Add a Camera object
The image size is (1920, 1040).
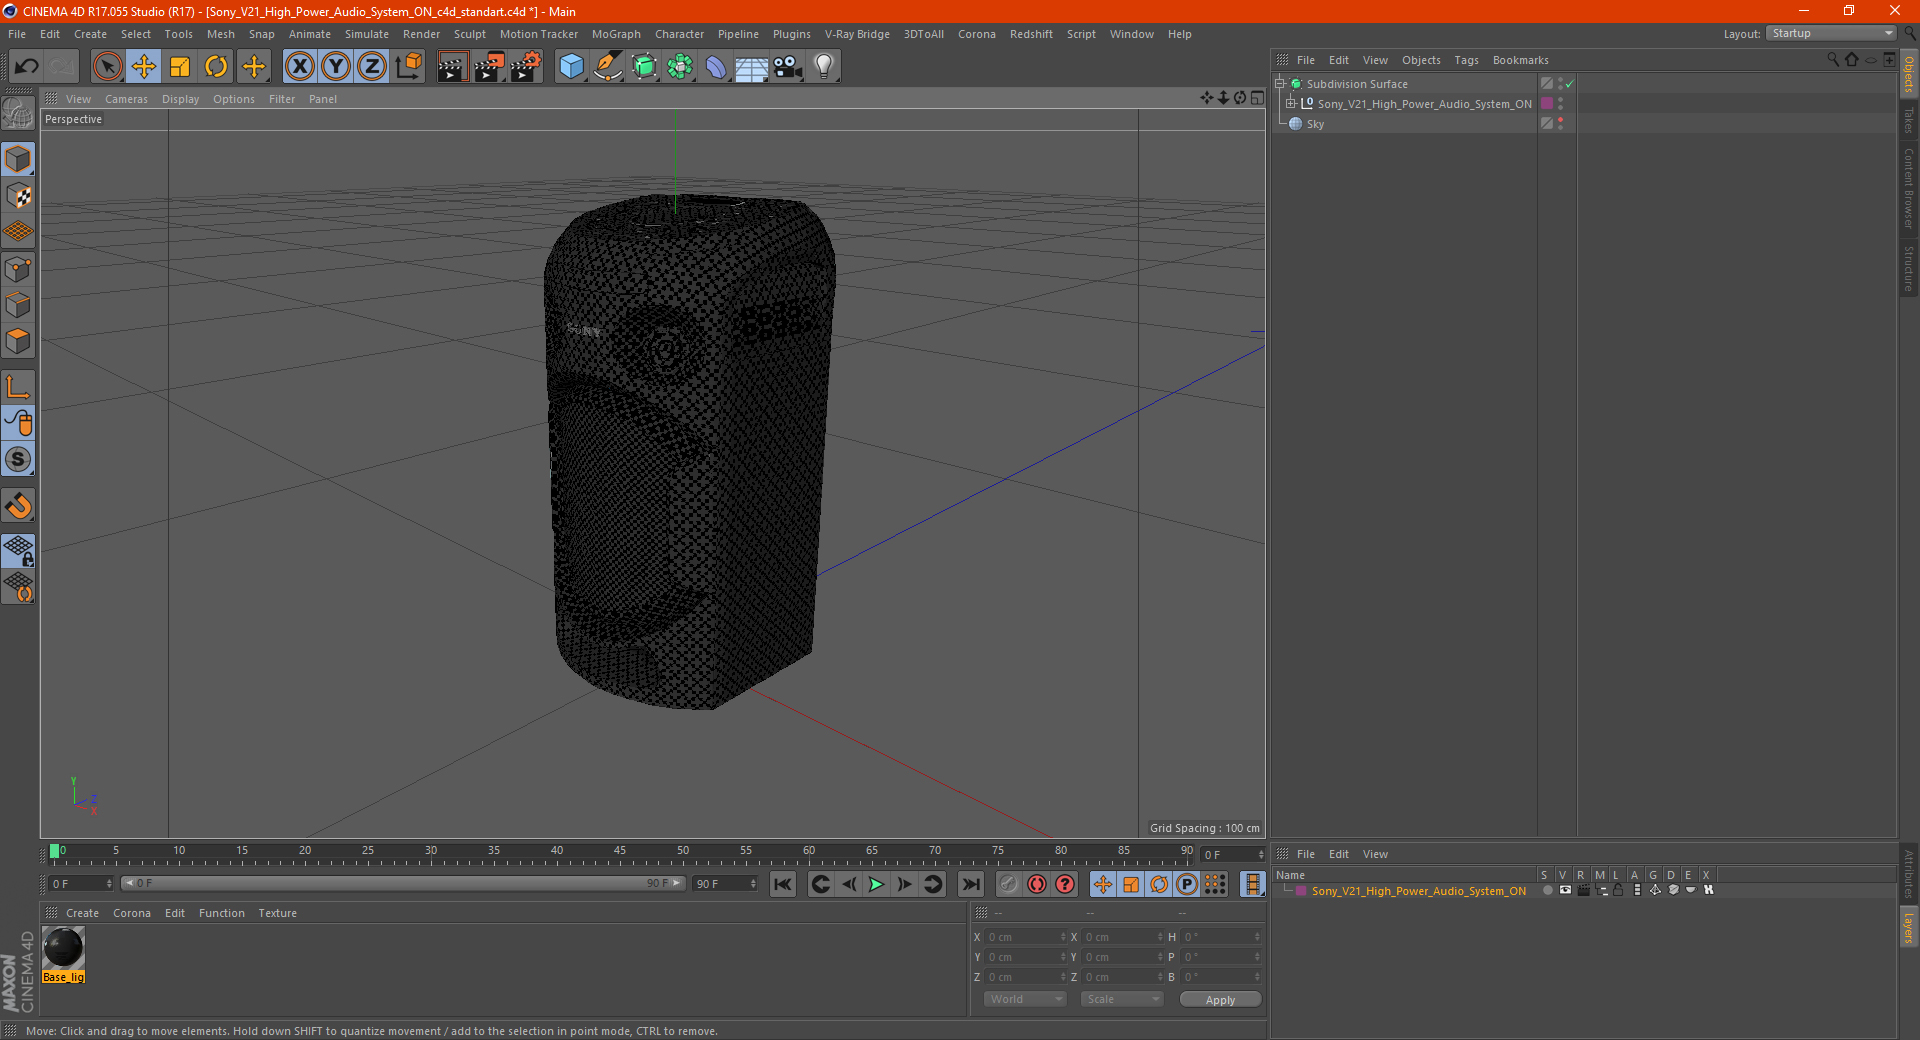[788, 67]
